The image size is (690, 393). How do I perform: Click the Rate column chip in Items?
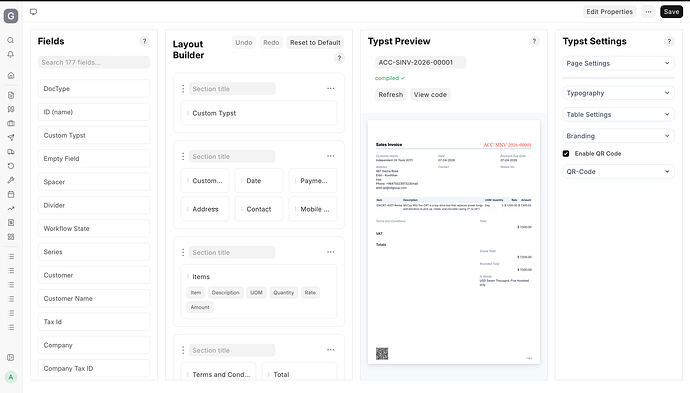click(310, 293)
